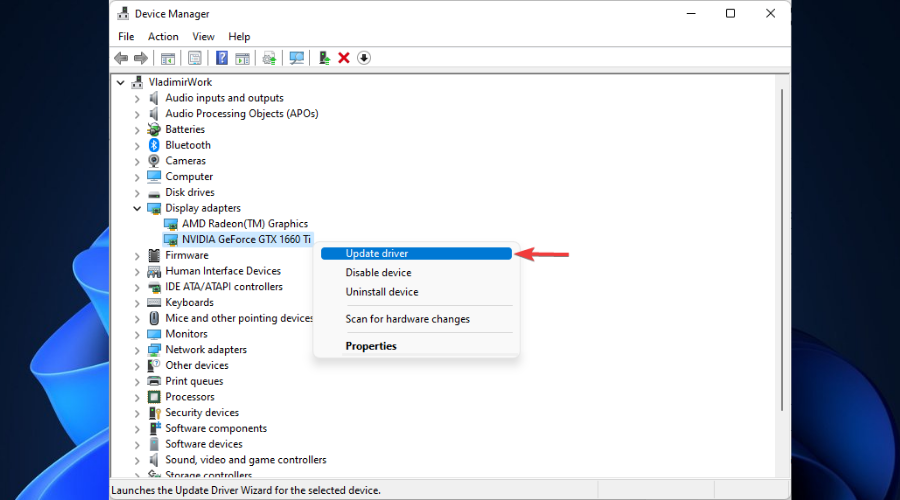Image resolution: width=900 pixels, height=500 pixels.
Task: Open the Action menu
Action: point(163,37)
